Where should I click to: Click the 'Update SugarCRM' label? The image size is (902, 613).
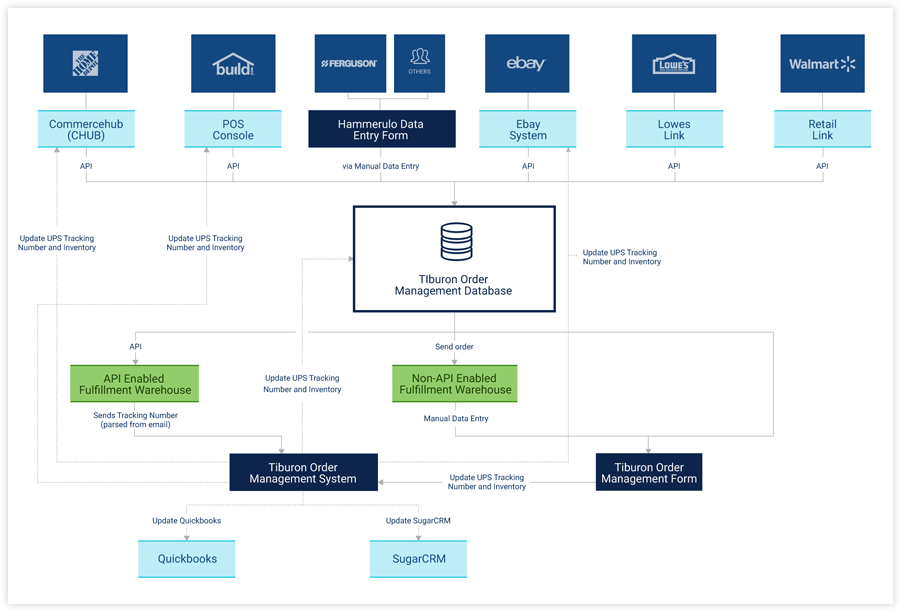[418, 521]
